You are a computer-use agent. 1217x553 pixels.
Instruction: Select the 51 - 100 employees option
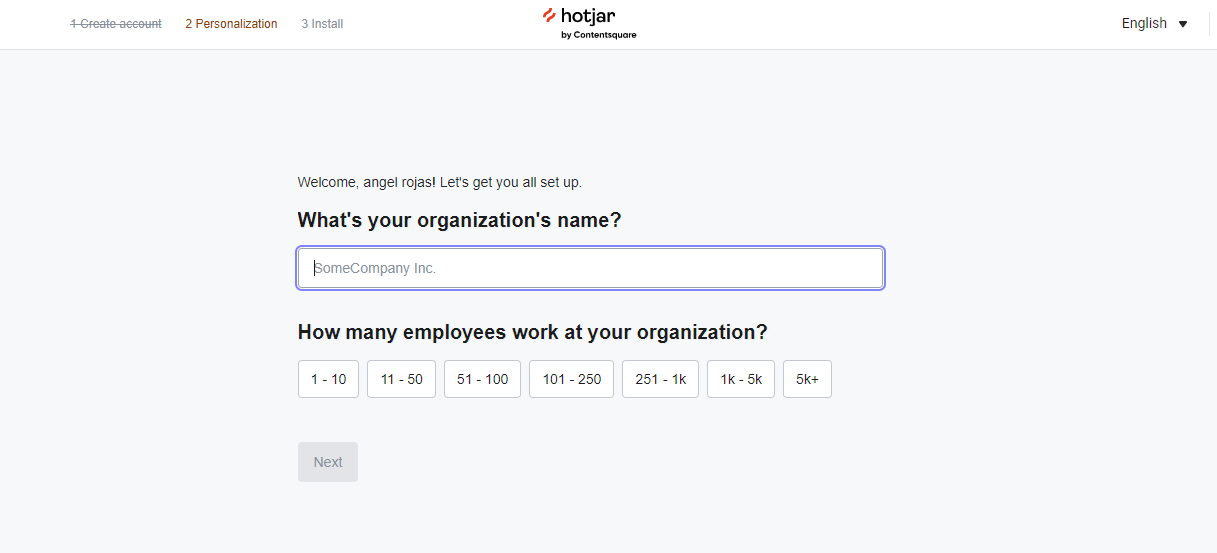(x=482, y=379)
